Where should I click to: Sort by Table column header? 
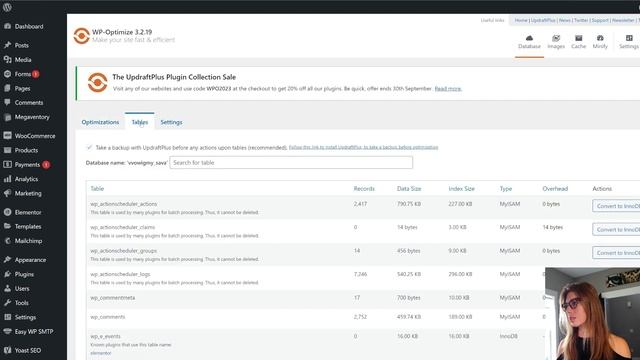pyautogui.click(x=97, y=189)
